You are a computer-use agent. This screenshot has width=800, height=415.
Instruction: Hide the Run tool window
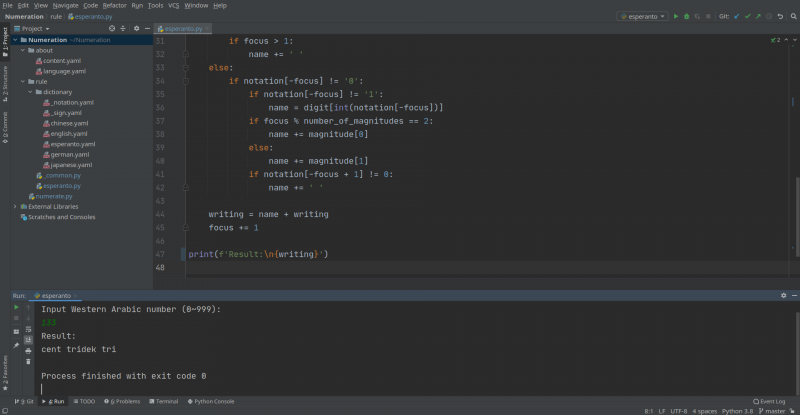[x=794, y=296]
